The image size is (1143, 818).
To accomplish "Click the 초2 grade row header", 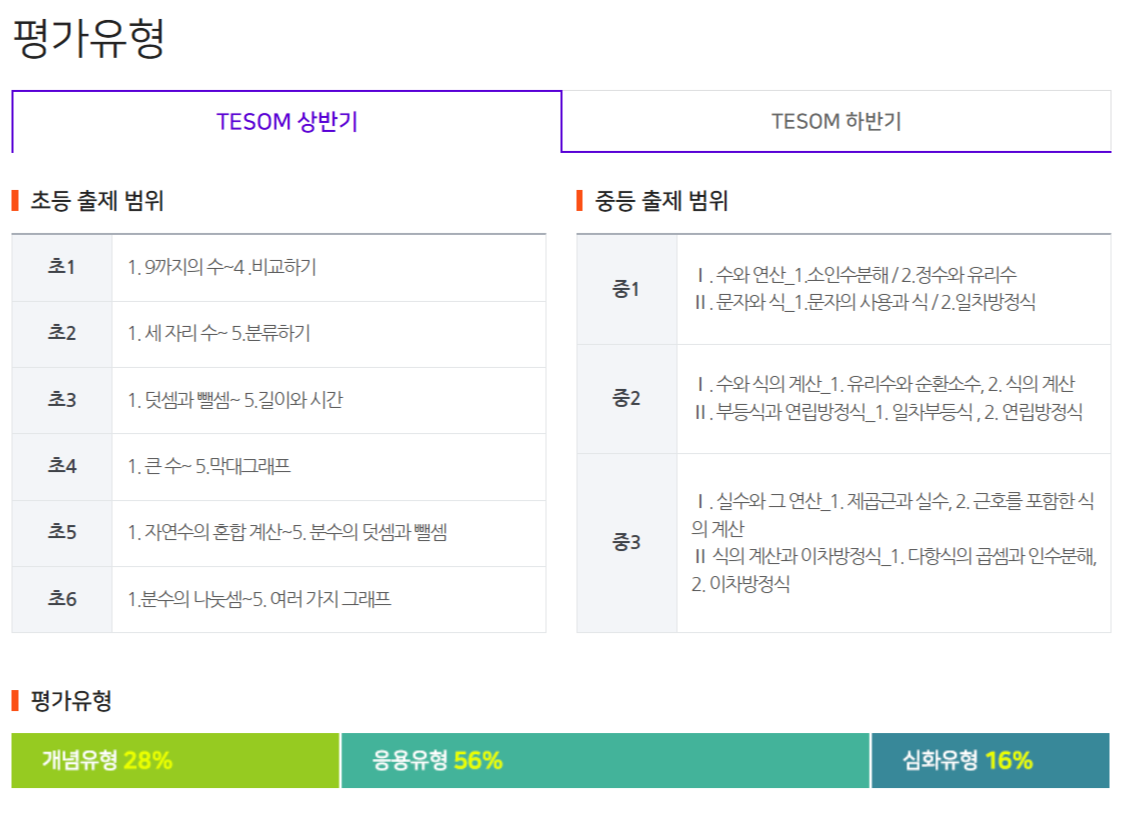I will (62, 334).
